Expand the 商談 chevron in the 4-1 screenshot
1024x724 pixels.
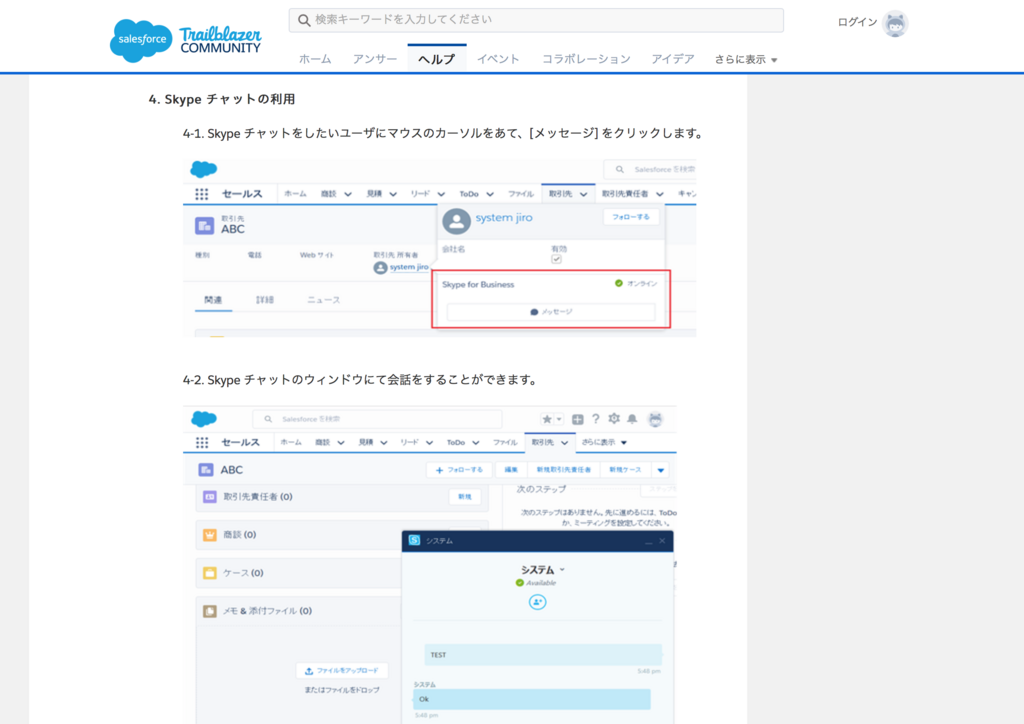[x=348, y=194]
